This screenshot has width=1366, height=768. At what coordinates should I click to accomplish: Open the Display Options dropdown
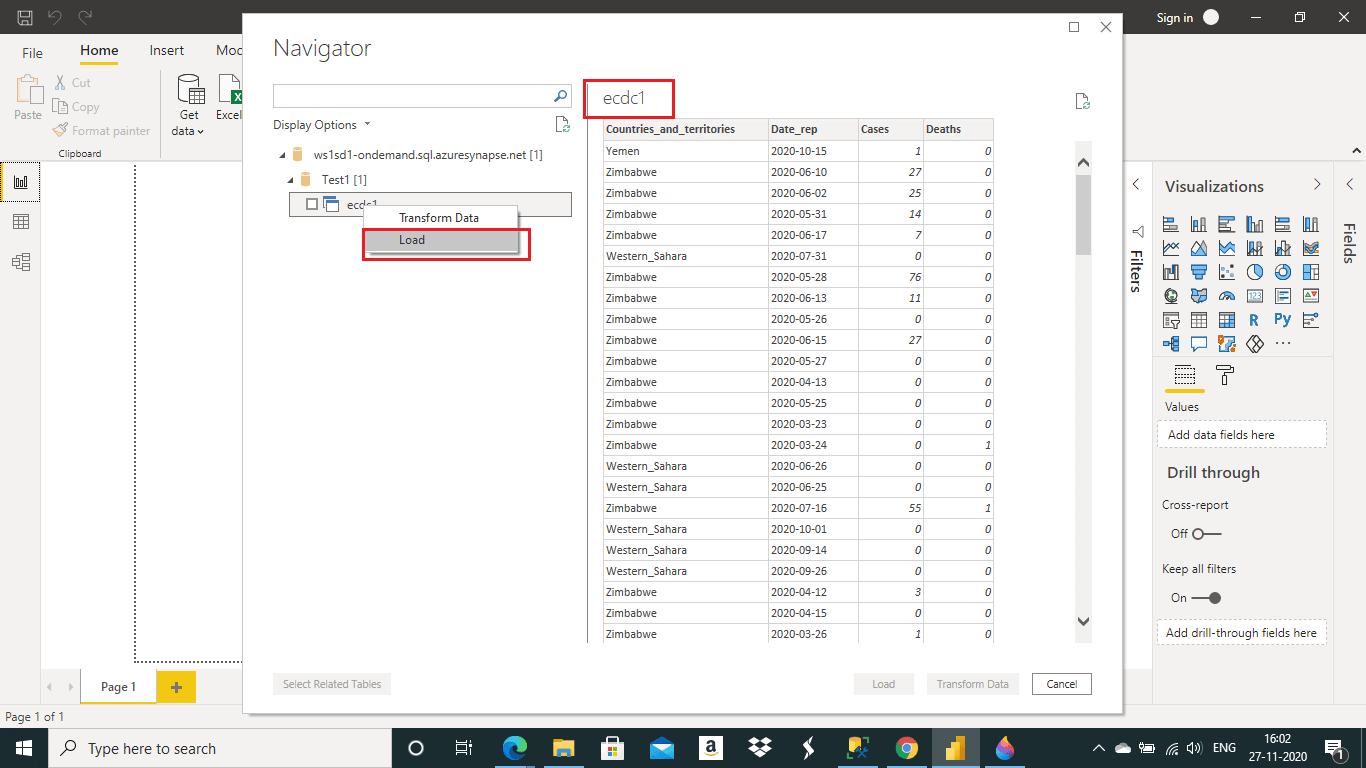(x=322, y=125)
